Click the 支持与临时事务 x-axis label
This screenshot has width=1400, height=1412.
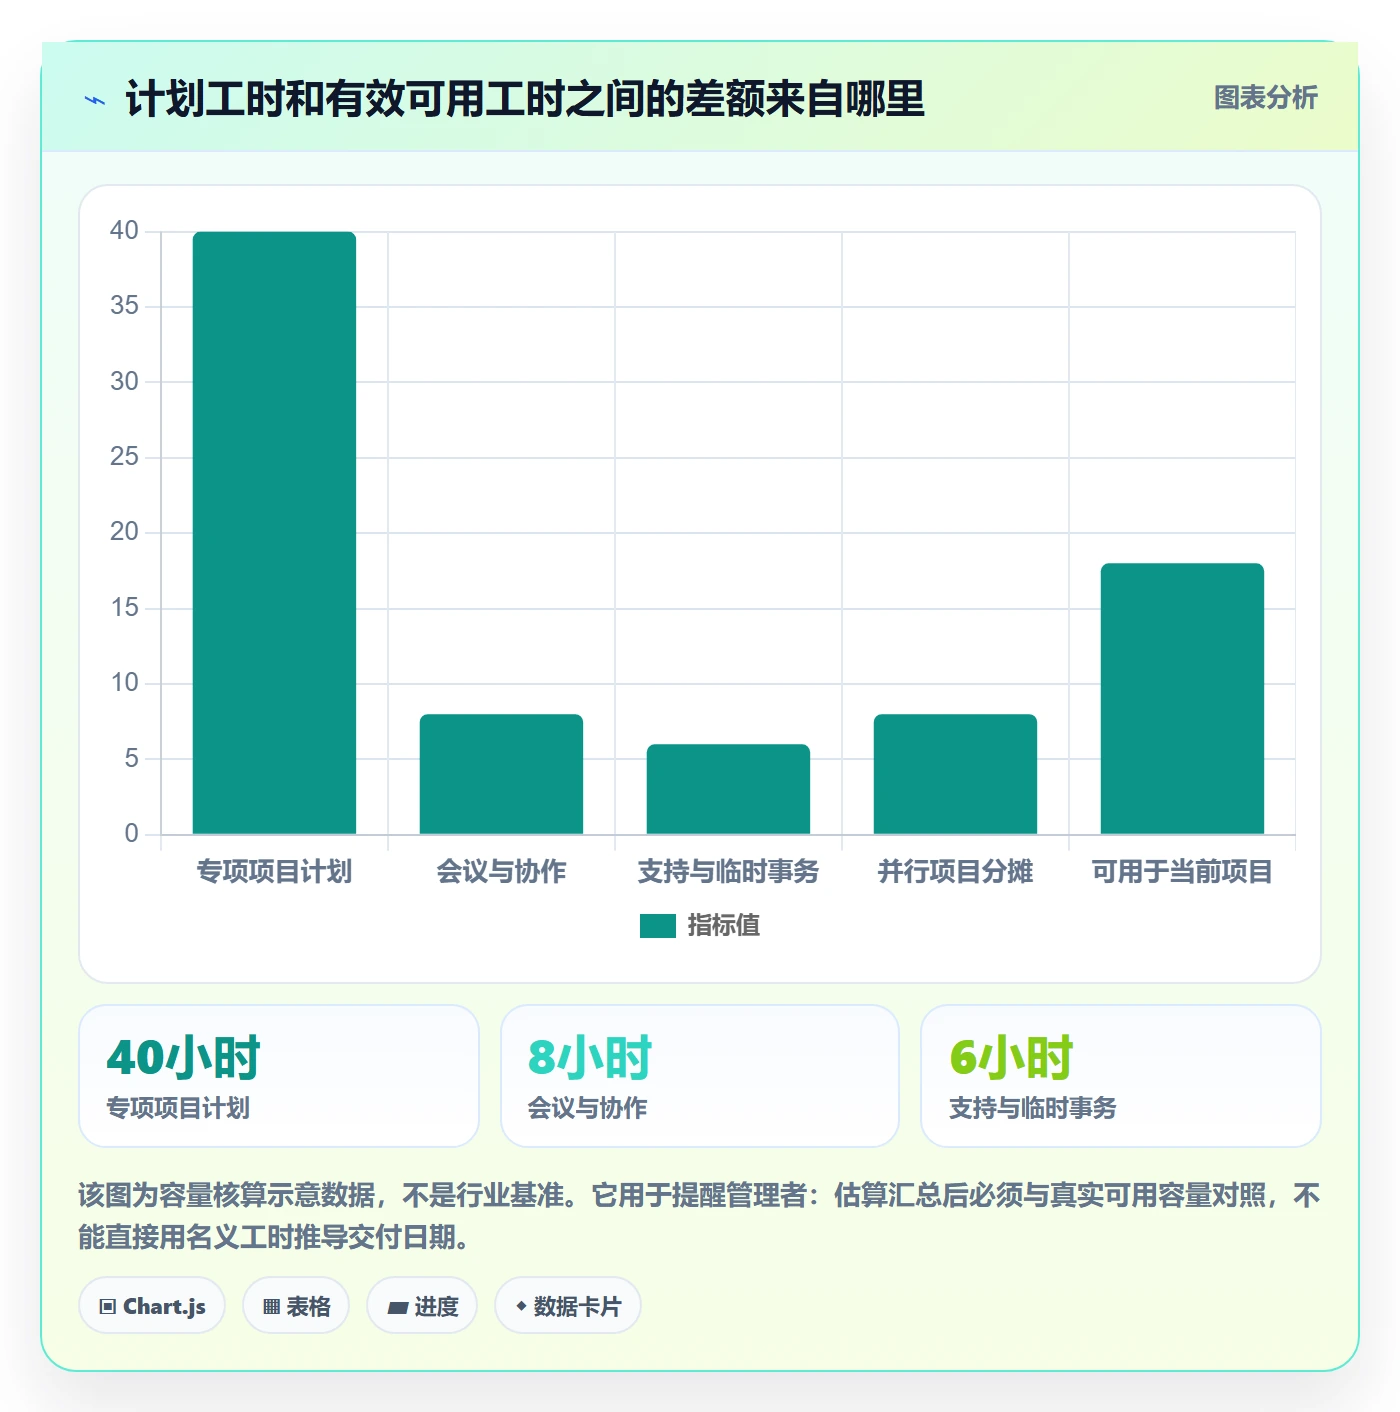click(x=728, y=872)
